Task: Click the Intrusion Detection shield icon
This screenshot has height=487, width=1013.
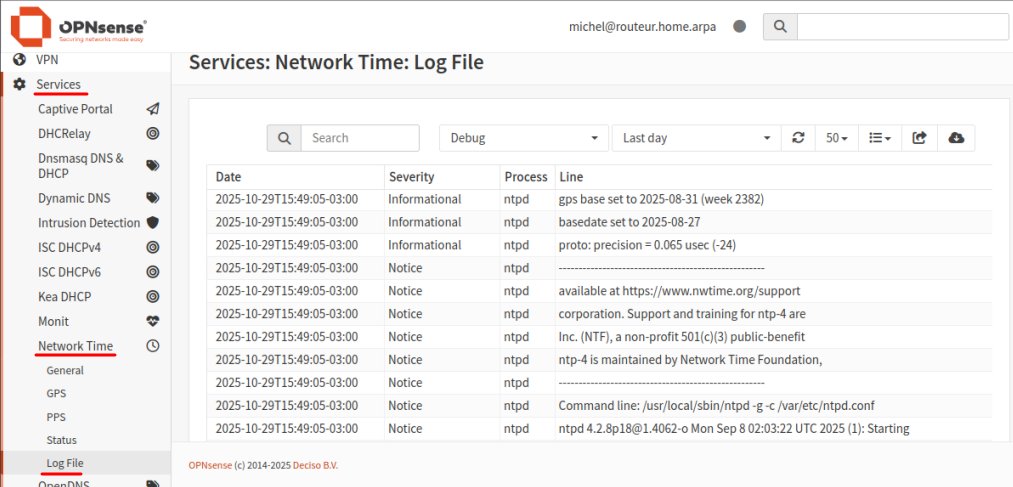Action: tap(152, 223)
